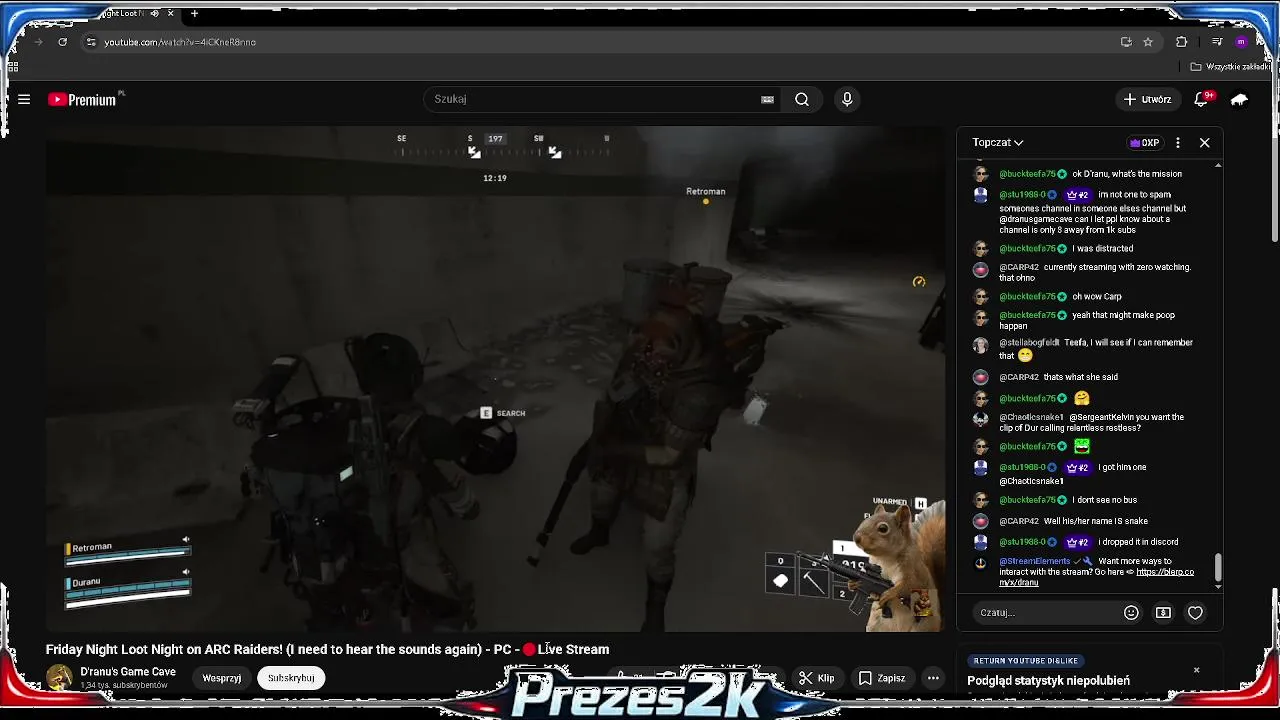Save the video with Zapisz

pos(882,678)
